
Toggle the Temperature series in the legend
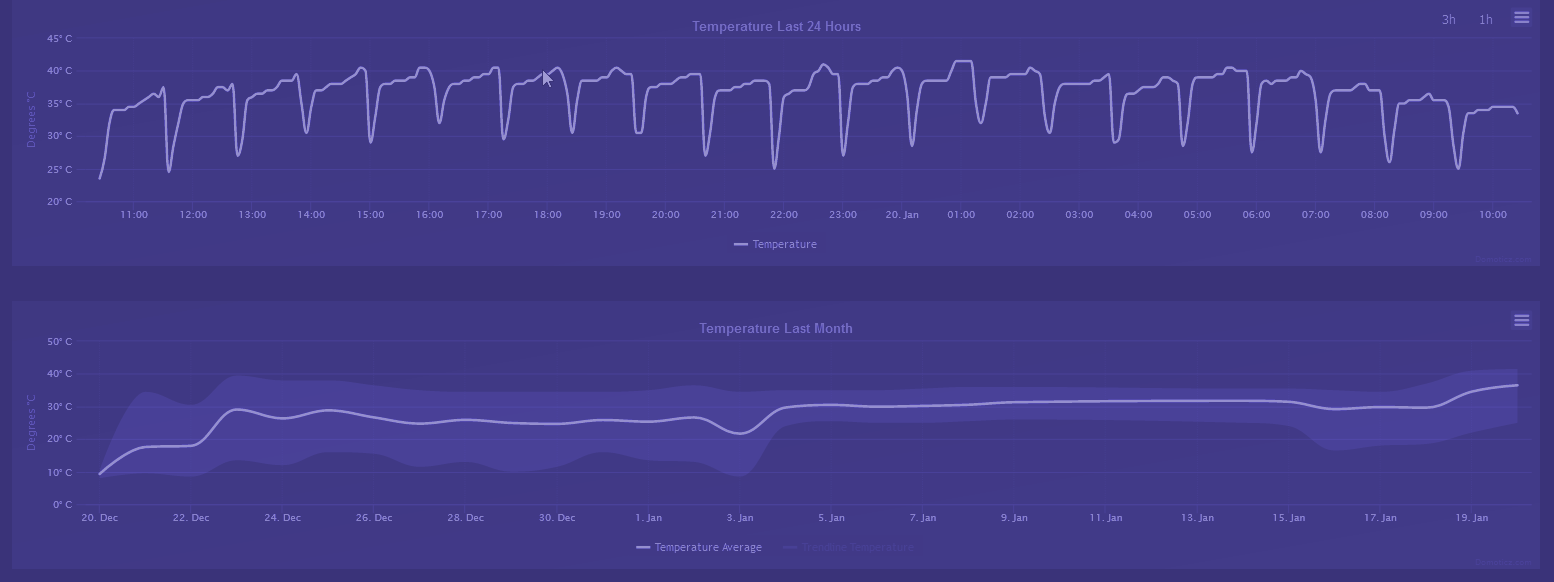775,244
